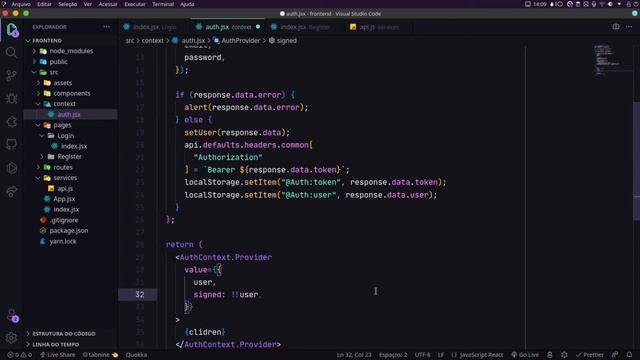Click Go Live server button
This screenshot has width=640, height=360.
pos(525,355)
